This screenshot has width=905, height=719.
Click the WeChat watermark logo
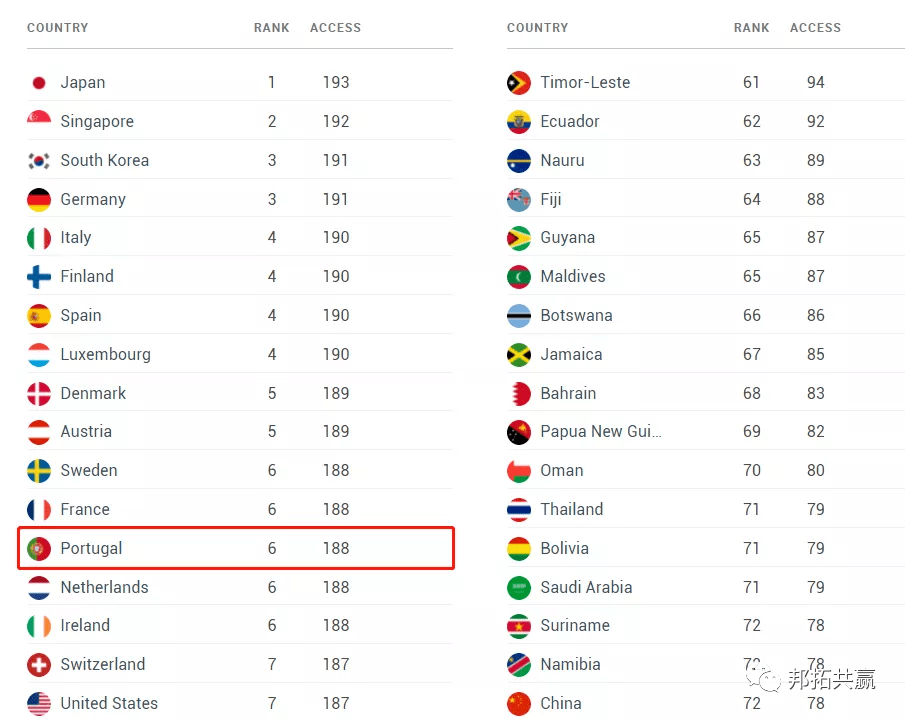pyautogui.click(x=770, y=681)
